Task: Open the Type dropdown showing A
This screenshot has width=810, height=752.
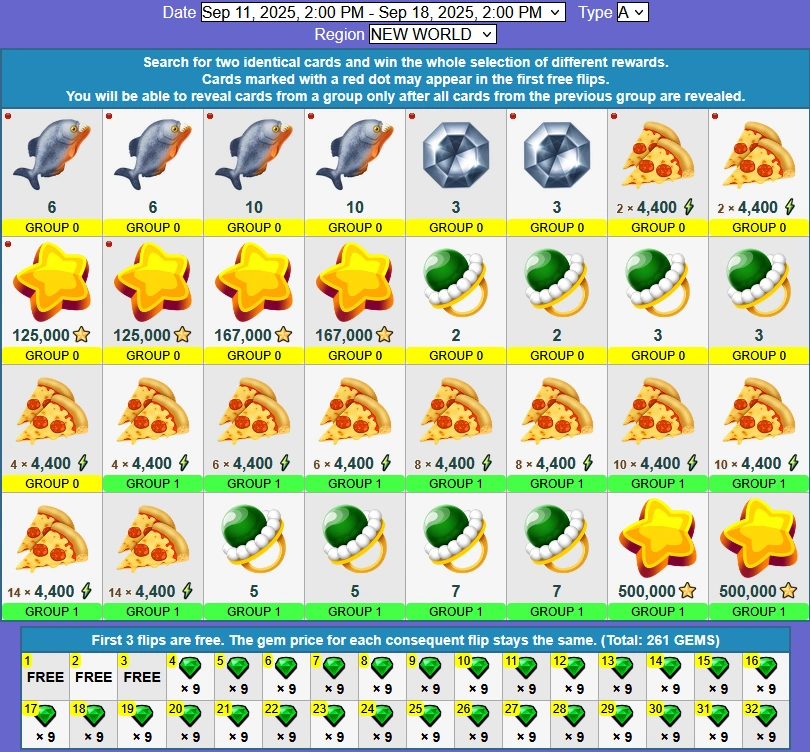Action: pos(632,12)
